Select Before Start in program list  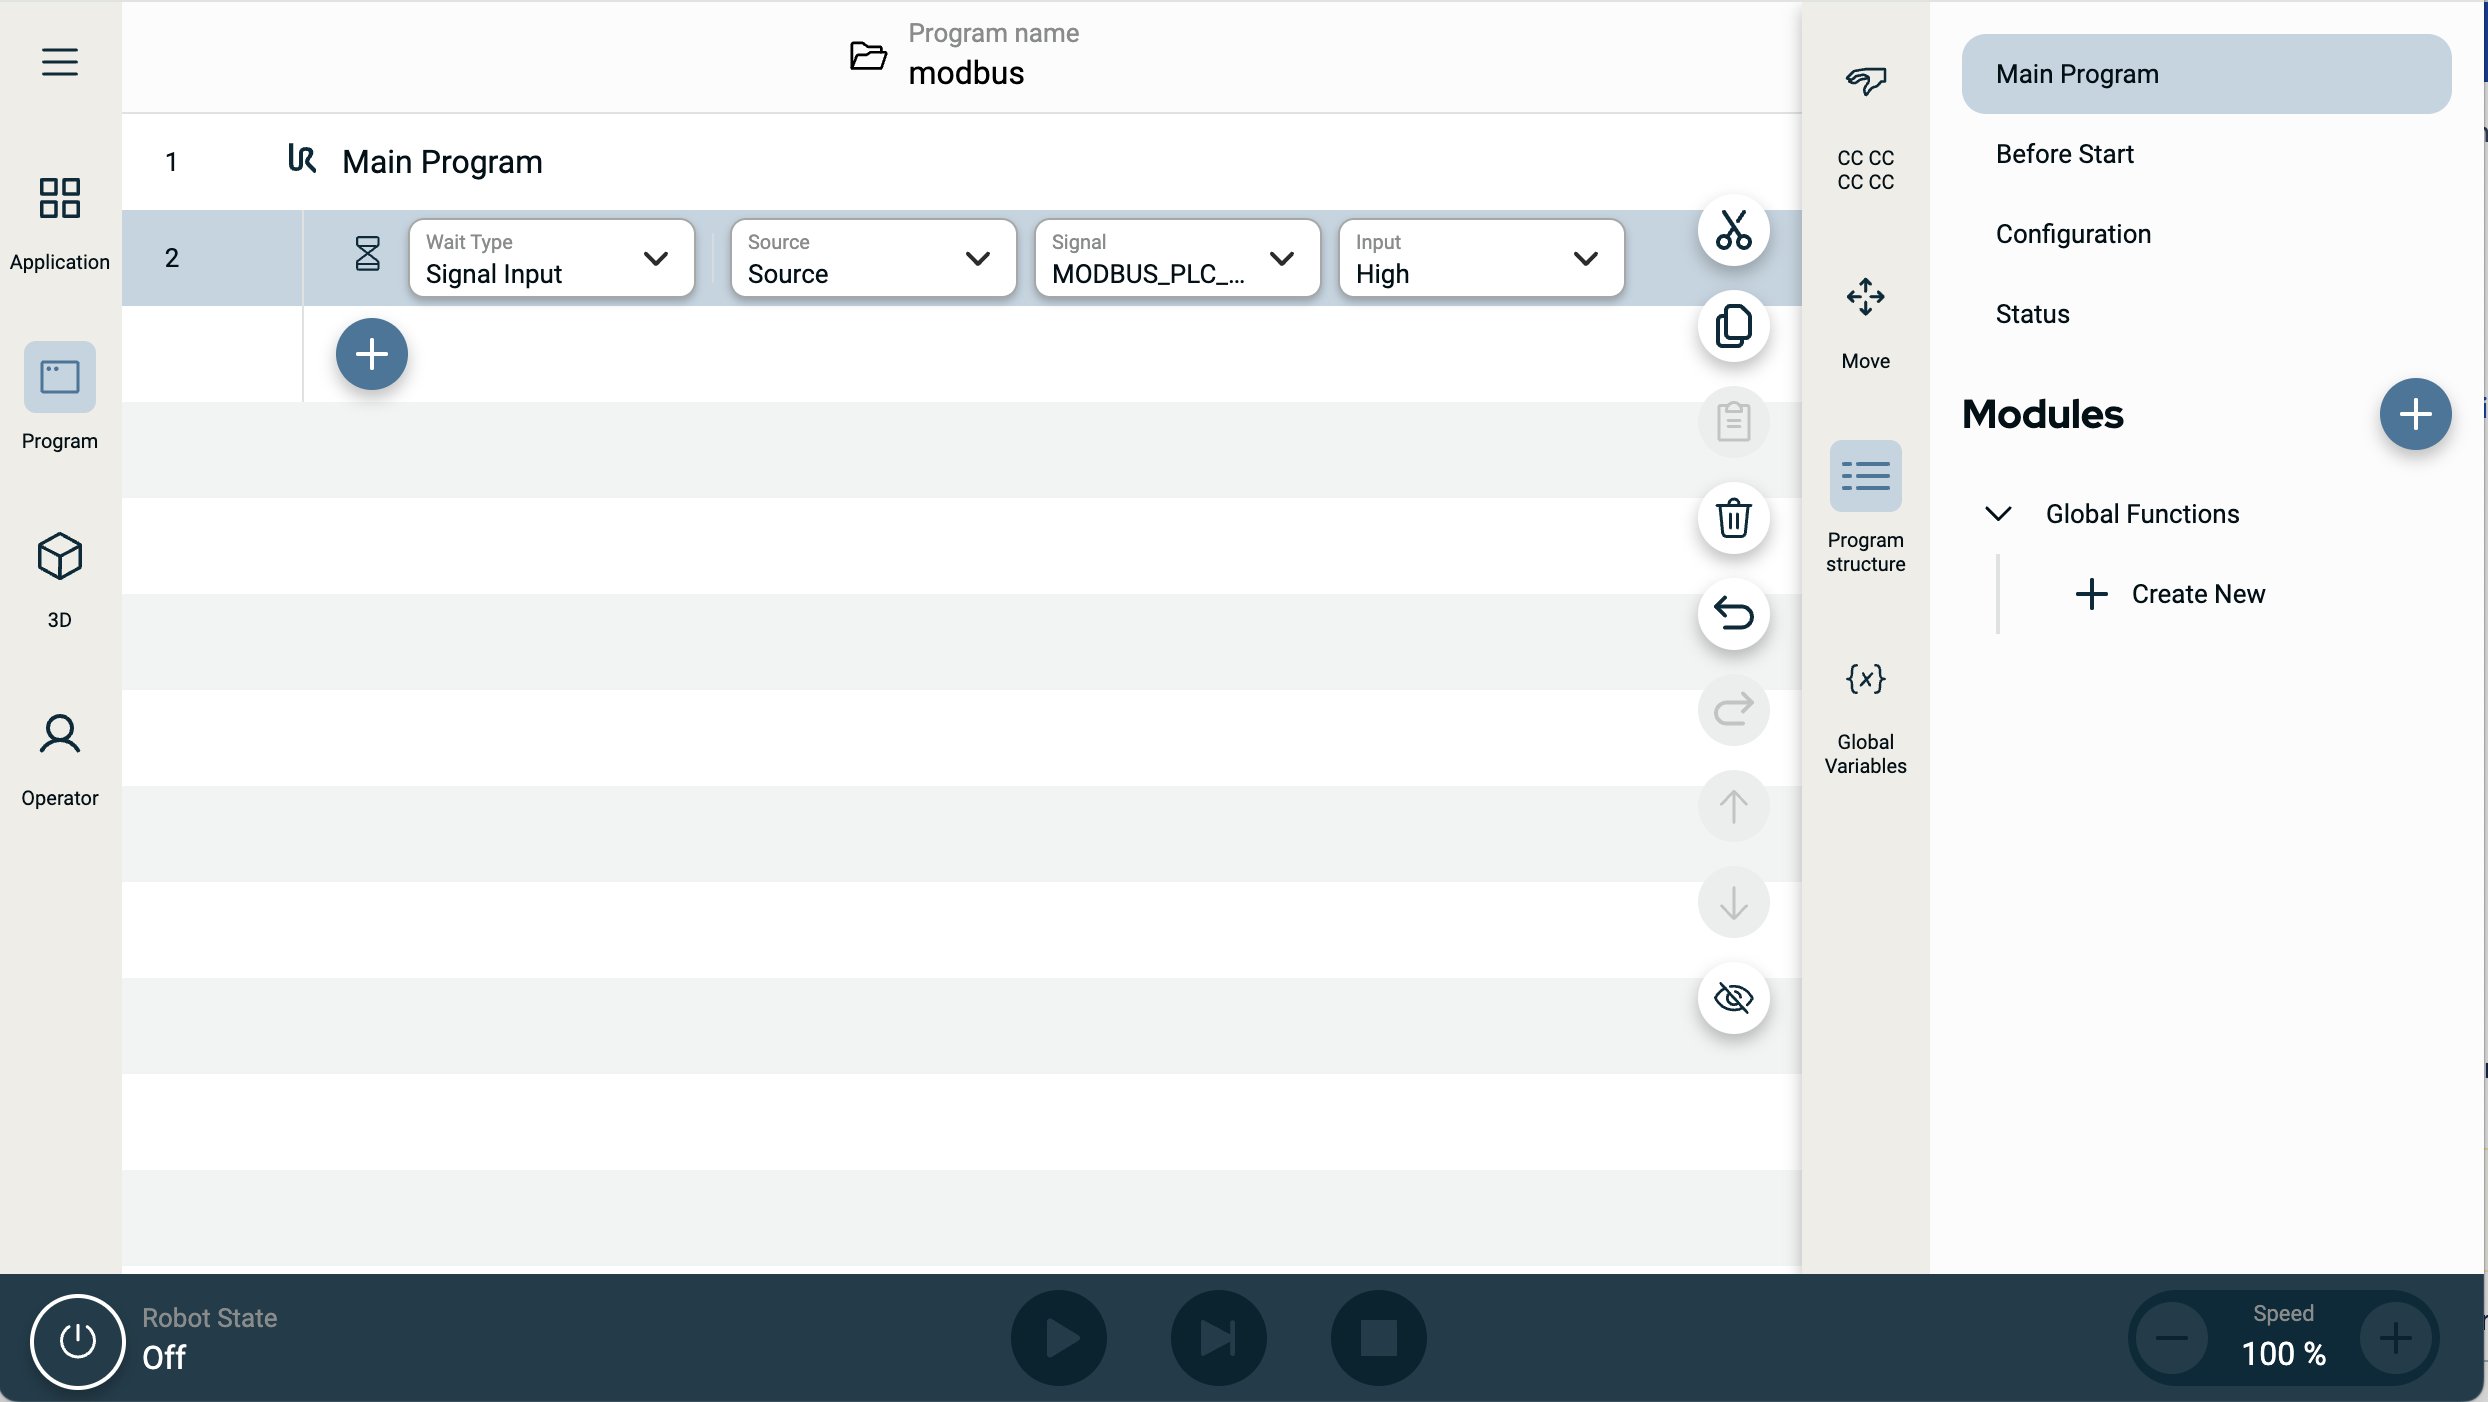coord(2064,154)
